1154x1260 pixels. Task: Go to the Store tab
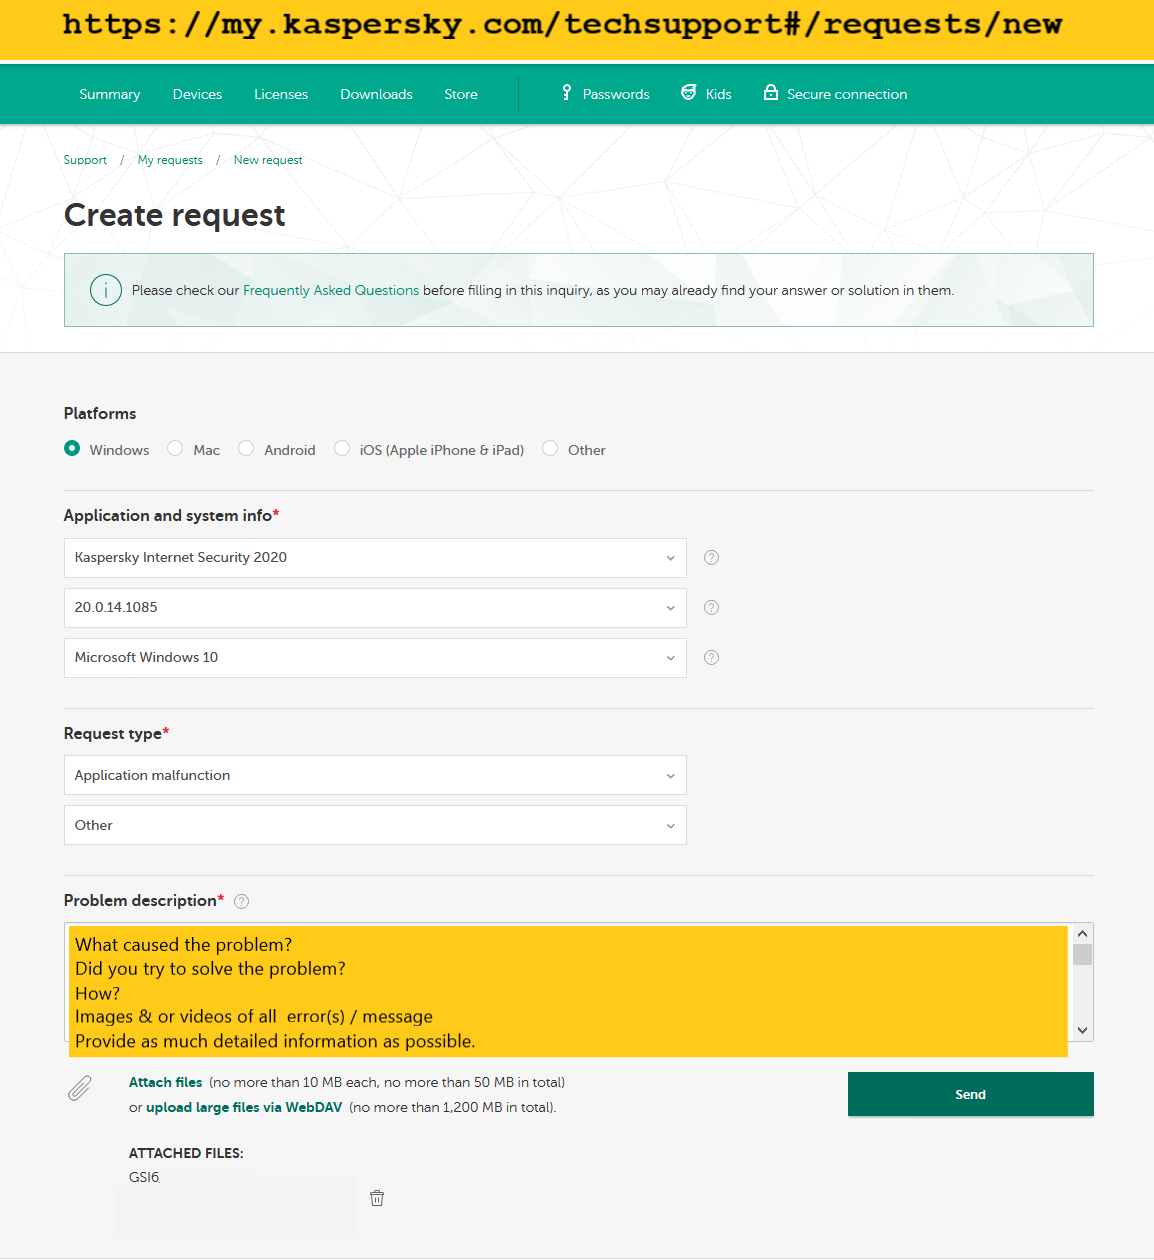461,94
